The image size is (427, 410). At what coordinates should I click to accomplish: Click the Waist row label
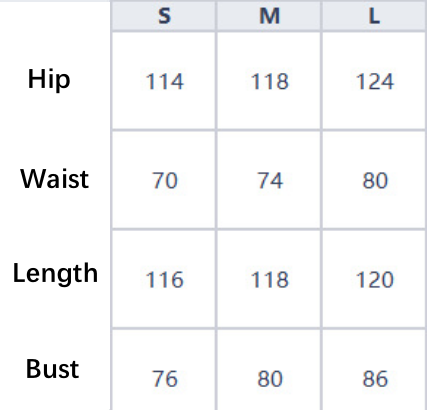[55, 179]
